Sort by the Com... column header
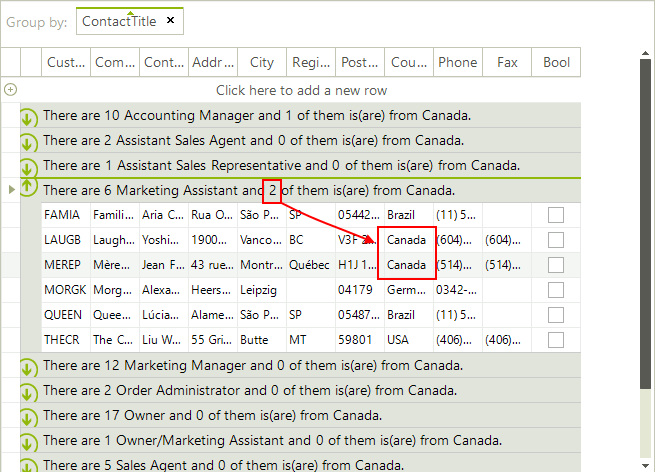The image size is (655, 472). [x=115, y=62]
